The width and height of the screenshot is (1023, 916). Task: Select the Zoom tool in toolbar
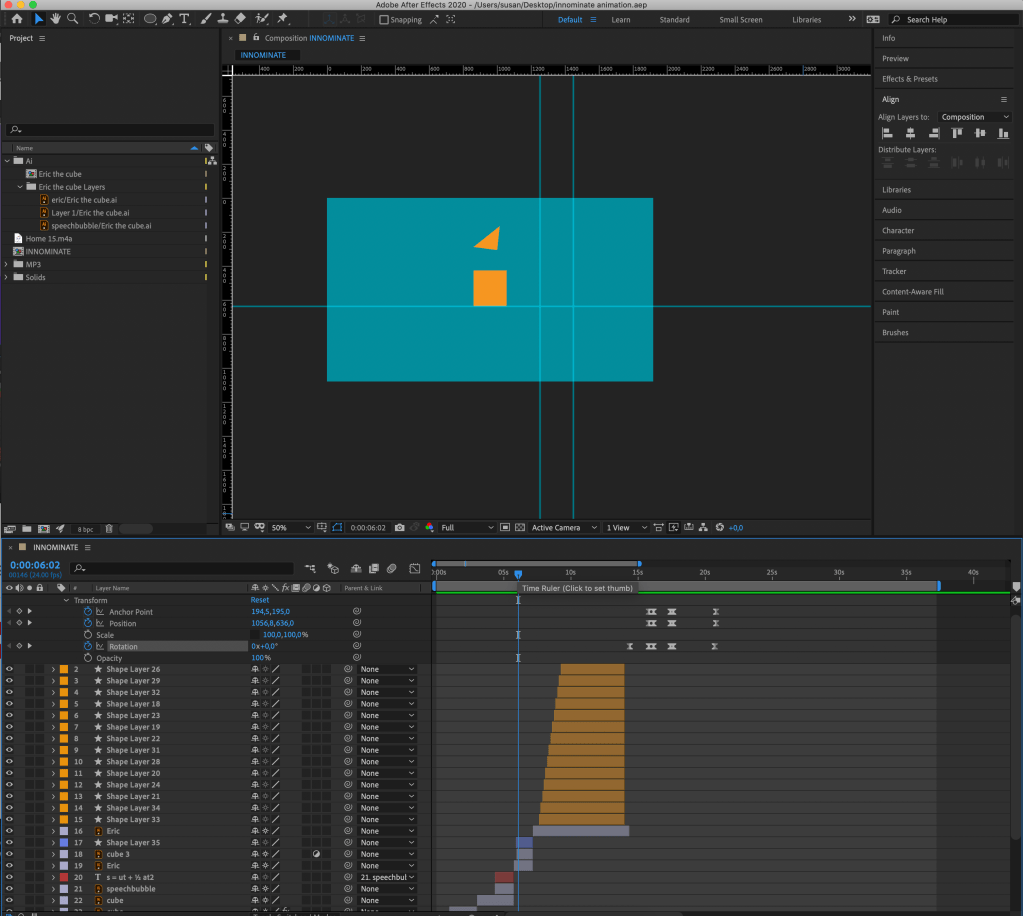click(x=73, y=19)
